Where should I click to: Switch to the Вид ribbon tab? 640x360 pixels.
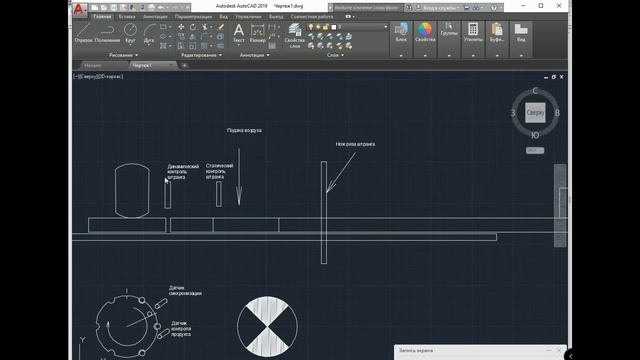[x=223, y=17]
